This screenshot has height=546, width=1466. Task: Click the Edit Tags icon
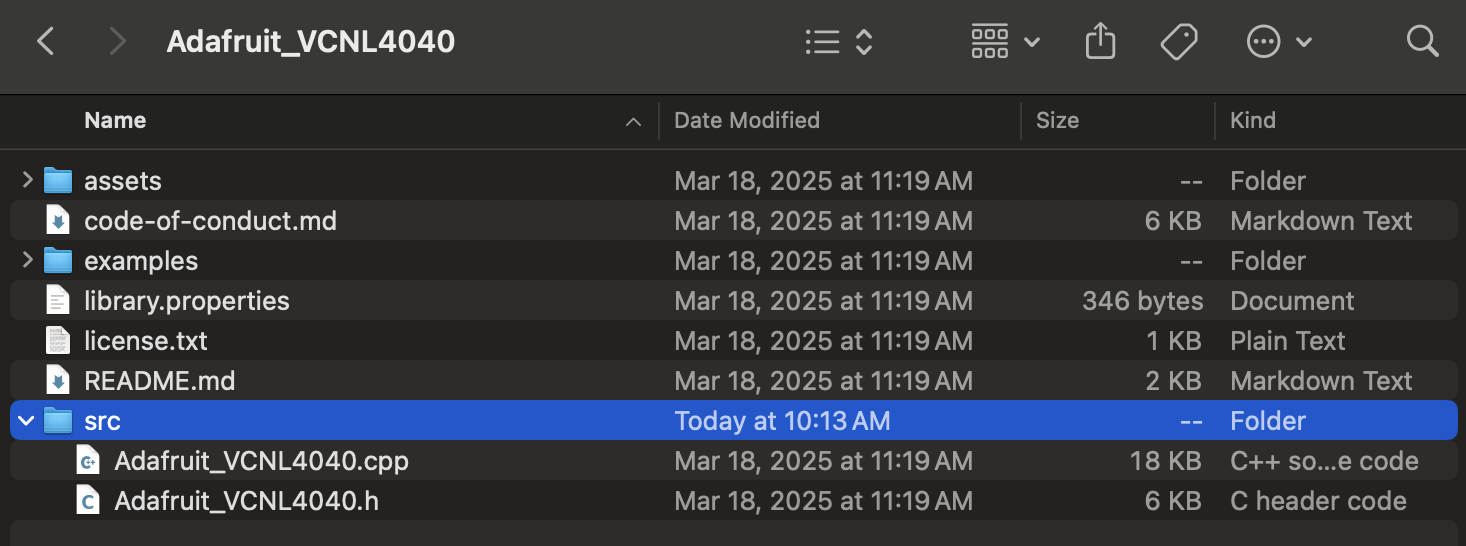pyautogui.click(x=1179, y=41)
